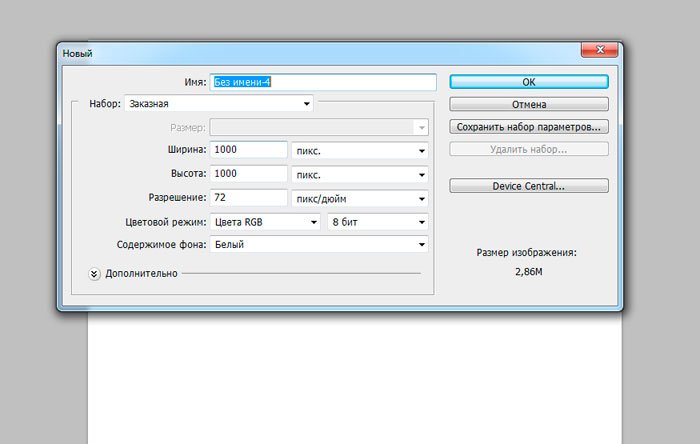Screen dimensions: 700x444
Task: Click the Ширина width value field
Action: click(x=249, y=149)
